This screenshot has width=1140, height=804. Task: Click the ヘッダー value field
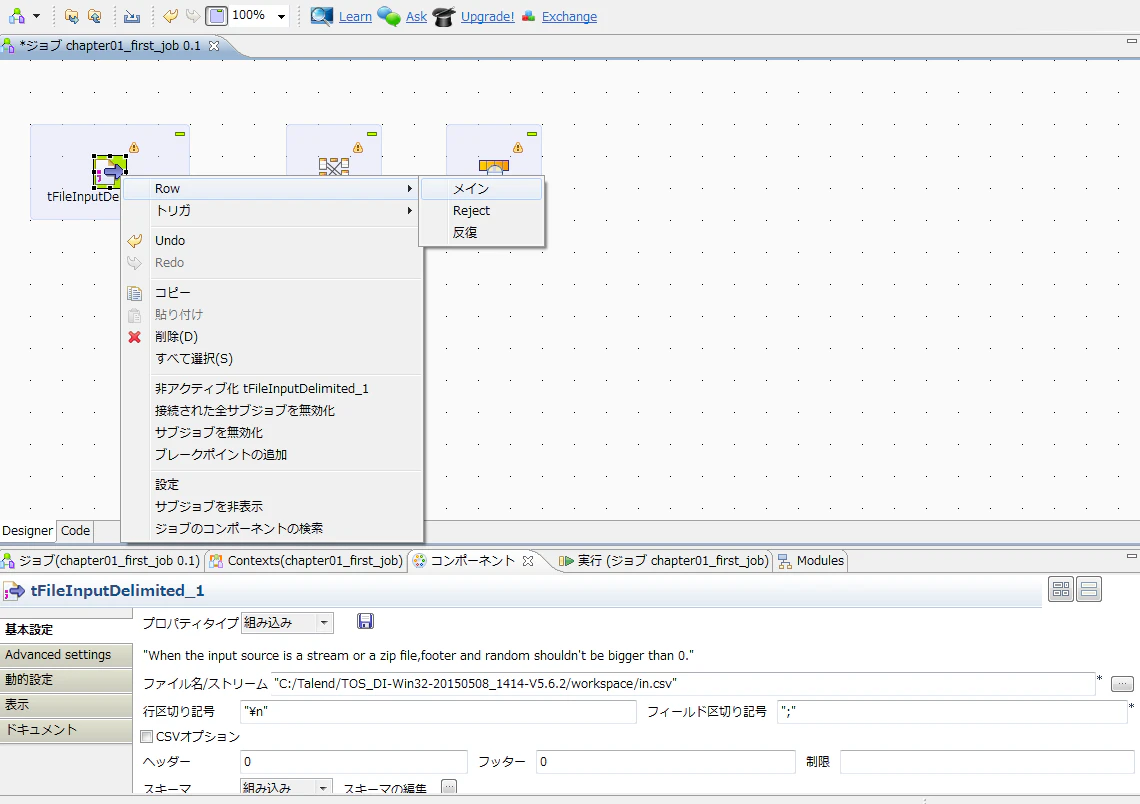pyautogui.click(x=353, y=761)
